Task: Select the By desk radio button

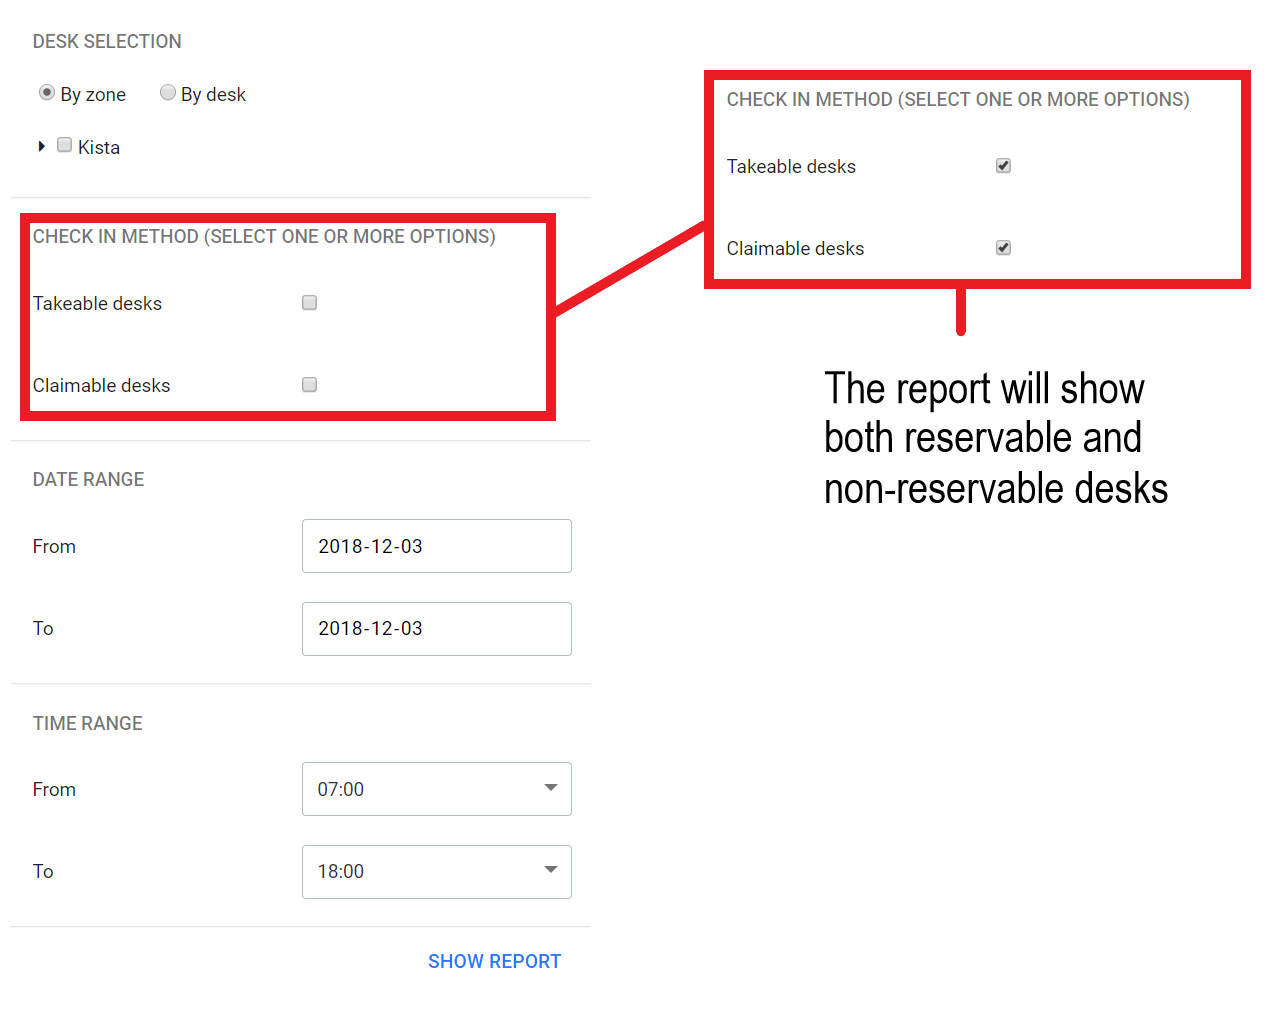Action: tap(168, 93)
